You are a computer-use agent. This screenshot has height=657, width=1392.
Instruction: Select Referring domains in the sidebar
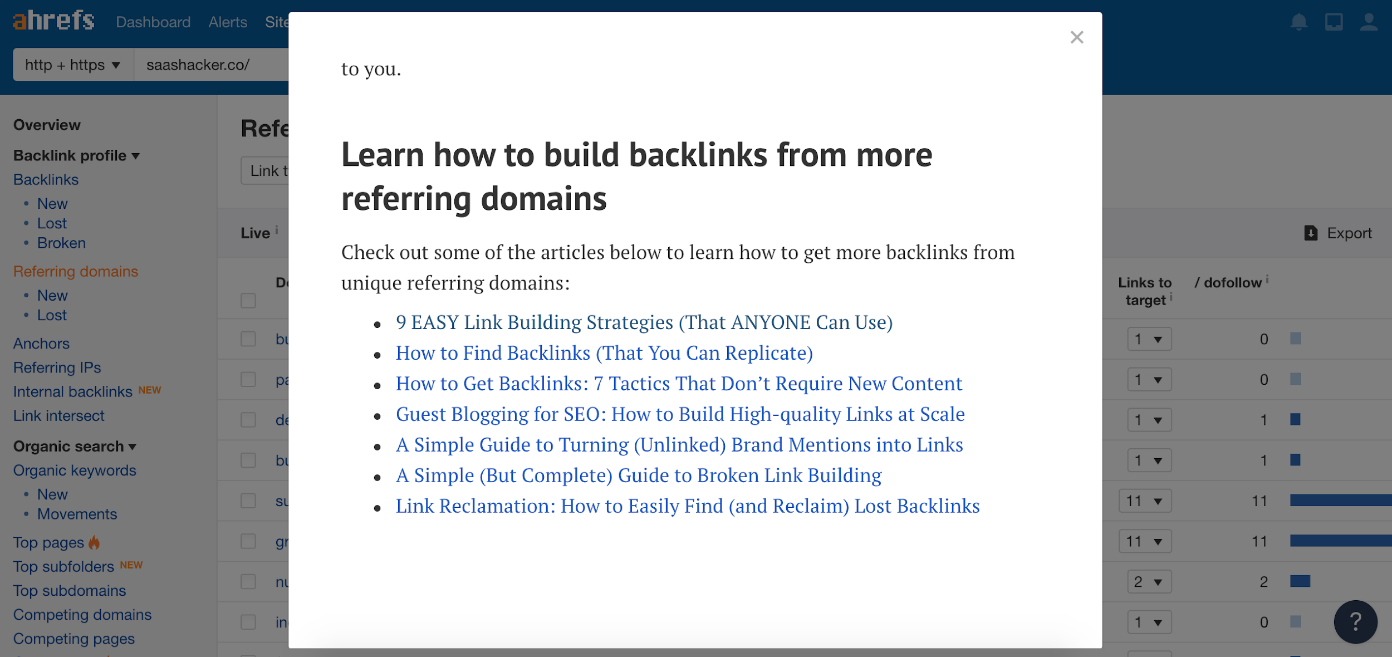pos(76,272)
